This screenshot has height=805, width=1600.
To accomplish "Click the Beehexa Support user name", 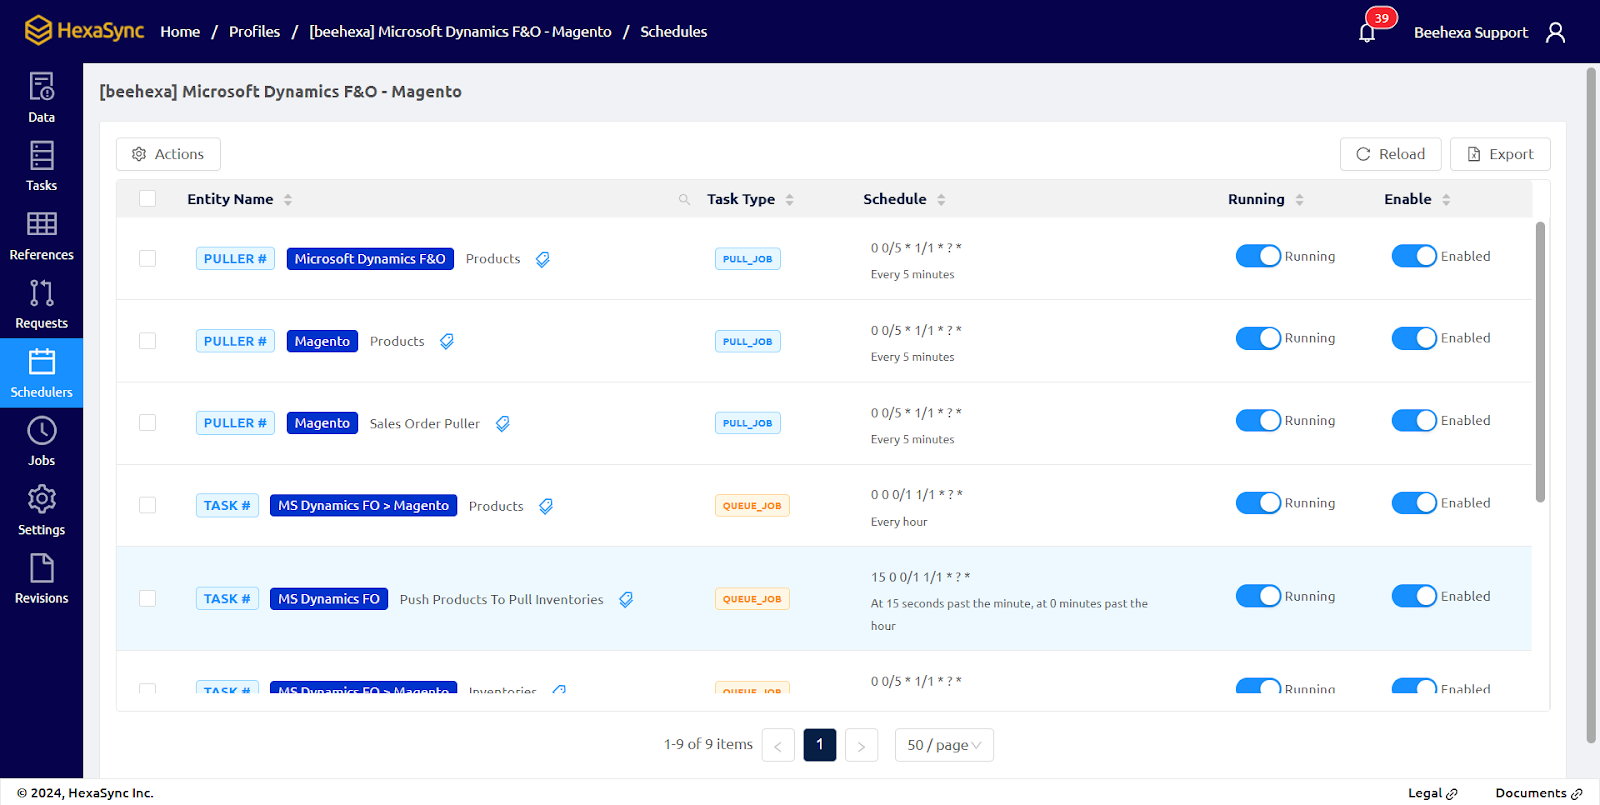I will (x=1470, y=33).
